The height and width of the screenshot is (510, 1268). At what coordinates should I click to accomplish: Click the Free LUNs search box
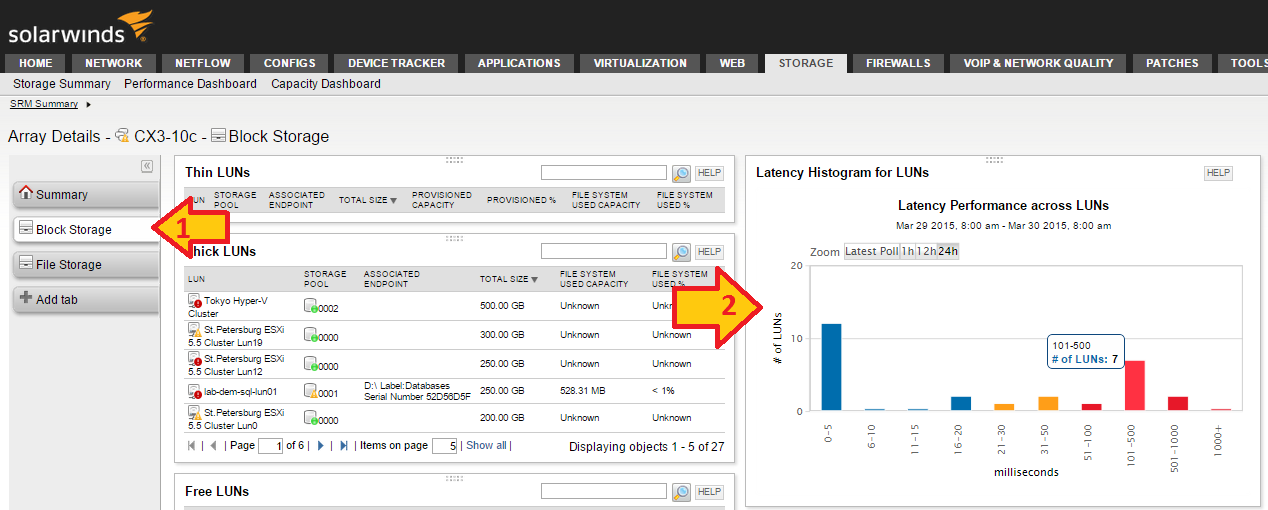(603, 491)
